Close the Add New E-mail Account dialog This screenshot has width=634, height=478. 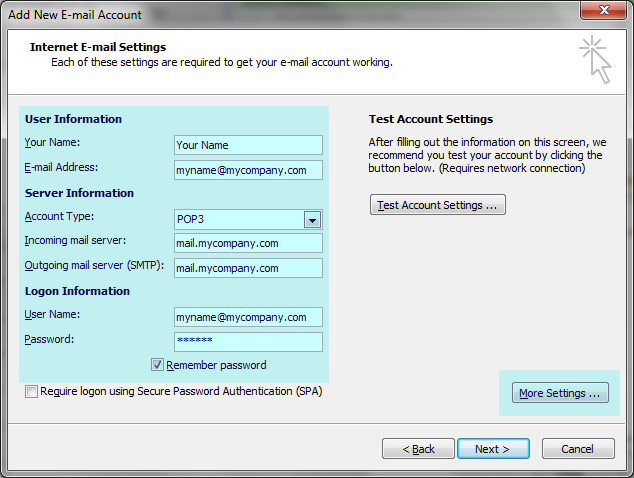click(x=603, y=13)
